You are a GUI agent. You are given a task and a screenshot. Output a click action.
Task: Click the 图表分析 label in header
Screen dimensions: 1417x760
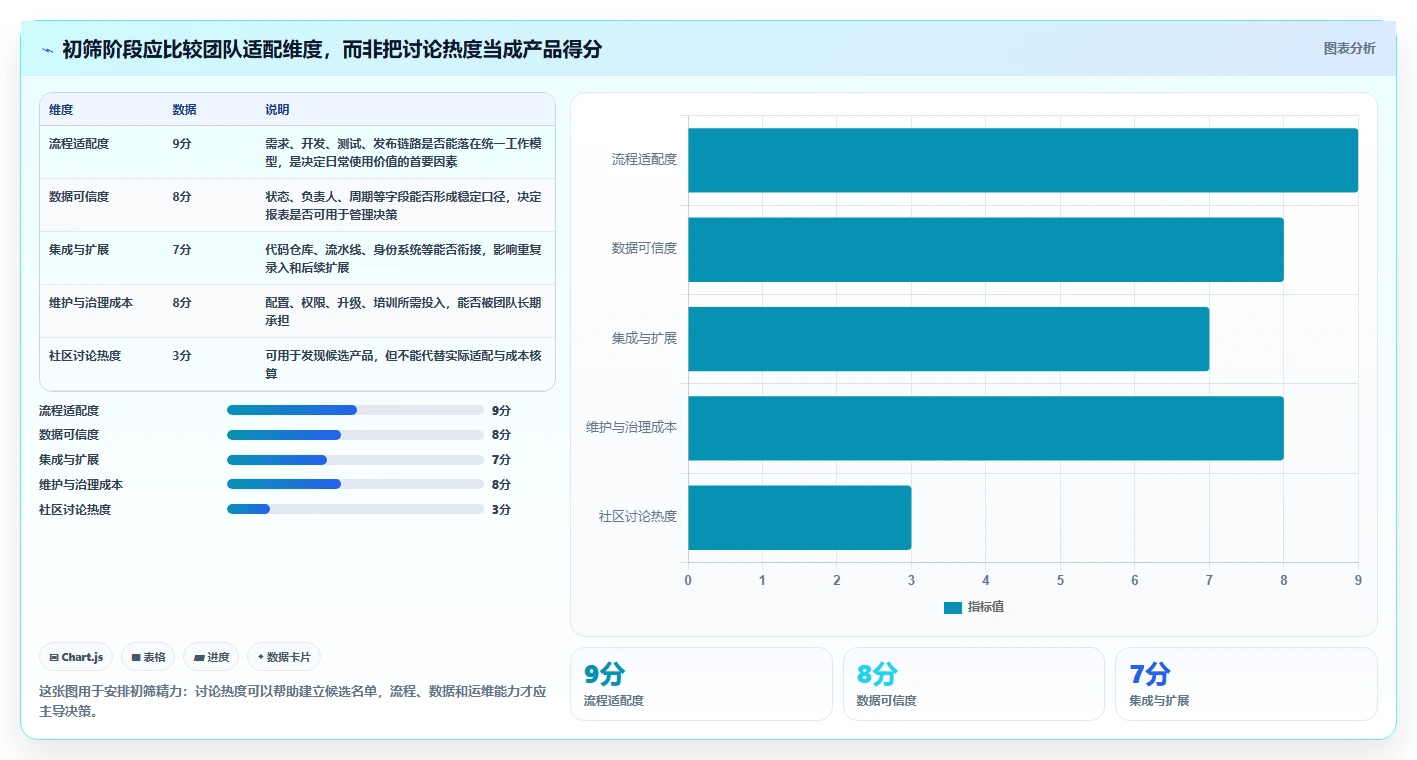click(x=1349, y=48)
